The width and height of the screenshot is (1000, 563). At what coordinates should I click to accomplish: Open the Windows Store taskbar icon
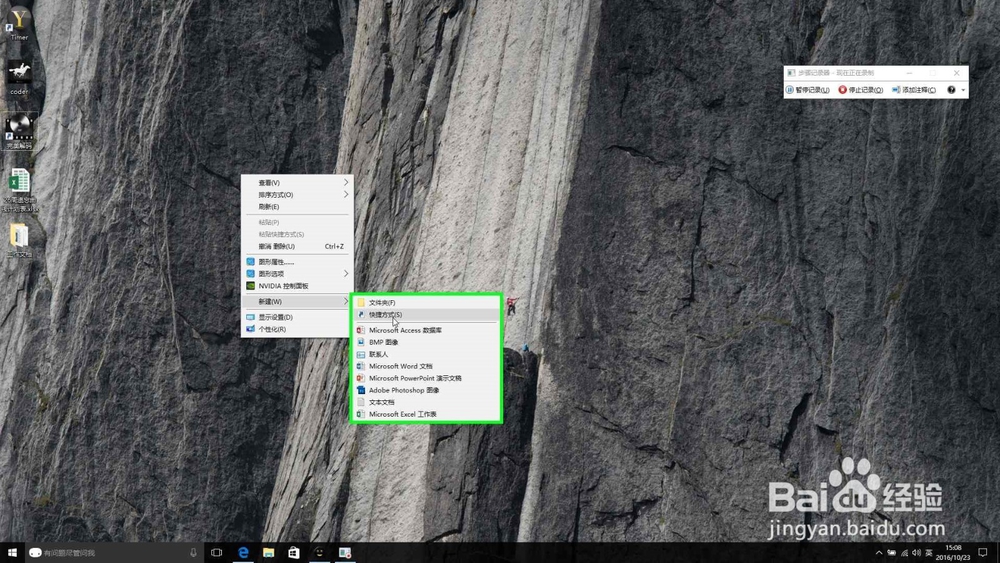[x=293, y=553]
